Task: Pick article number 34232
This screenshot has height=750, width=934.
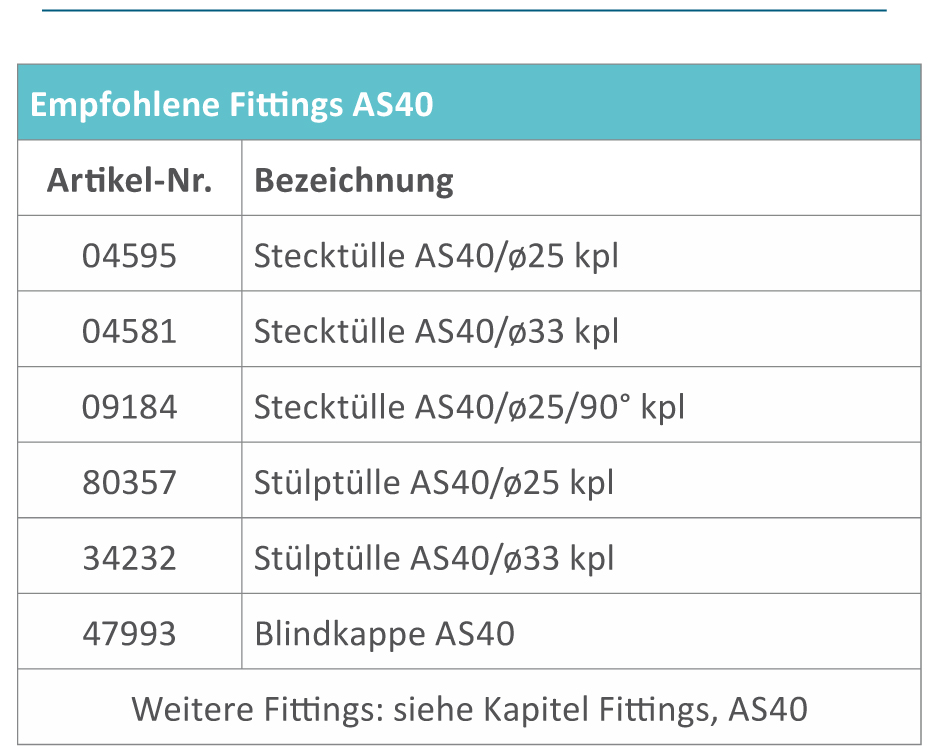Action: pos(129,558)
